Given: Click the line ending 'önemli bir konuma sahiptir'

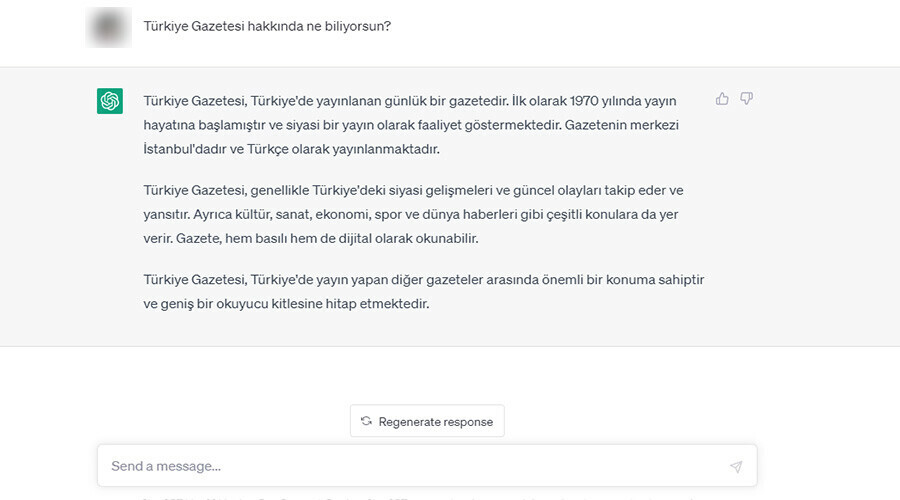Looking at the screenshot, I should point(423,279).
